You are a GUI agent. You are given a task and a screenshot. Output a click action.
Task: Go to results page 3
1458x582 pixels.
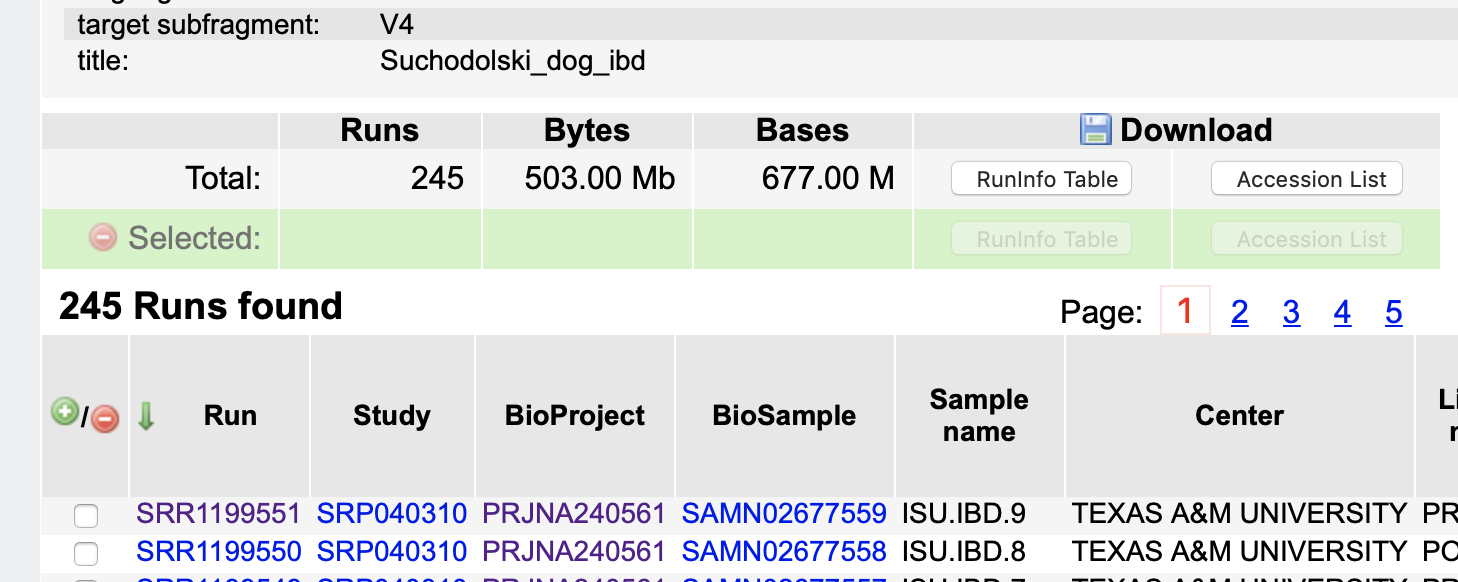pyautogui.click(x=1292, y=313)
